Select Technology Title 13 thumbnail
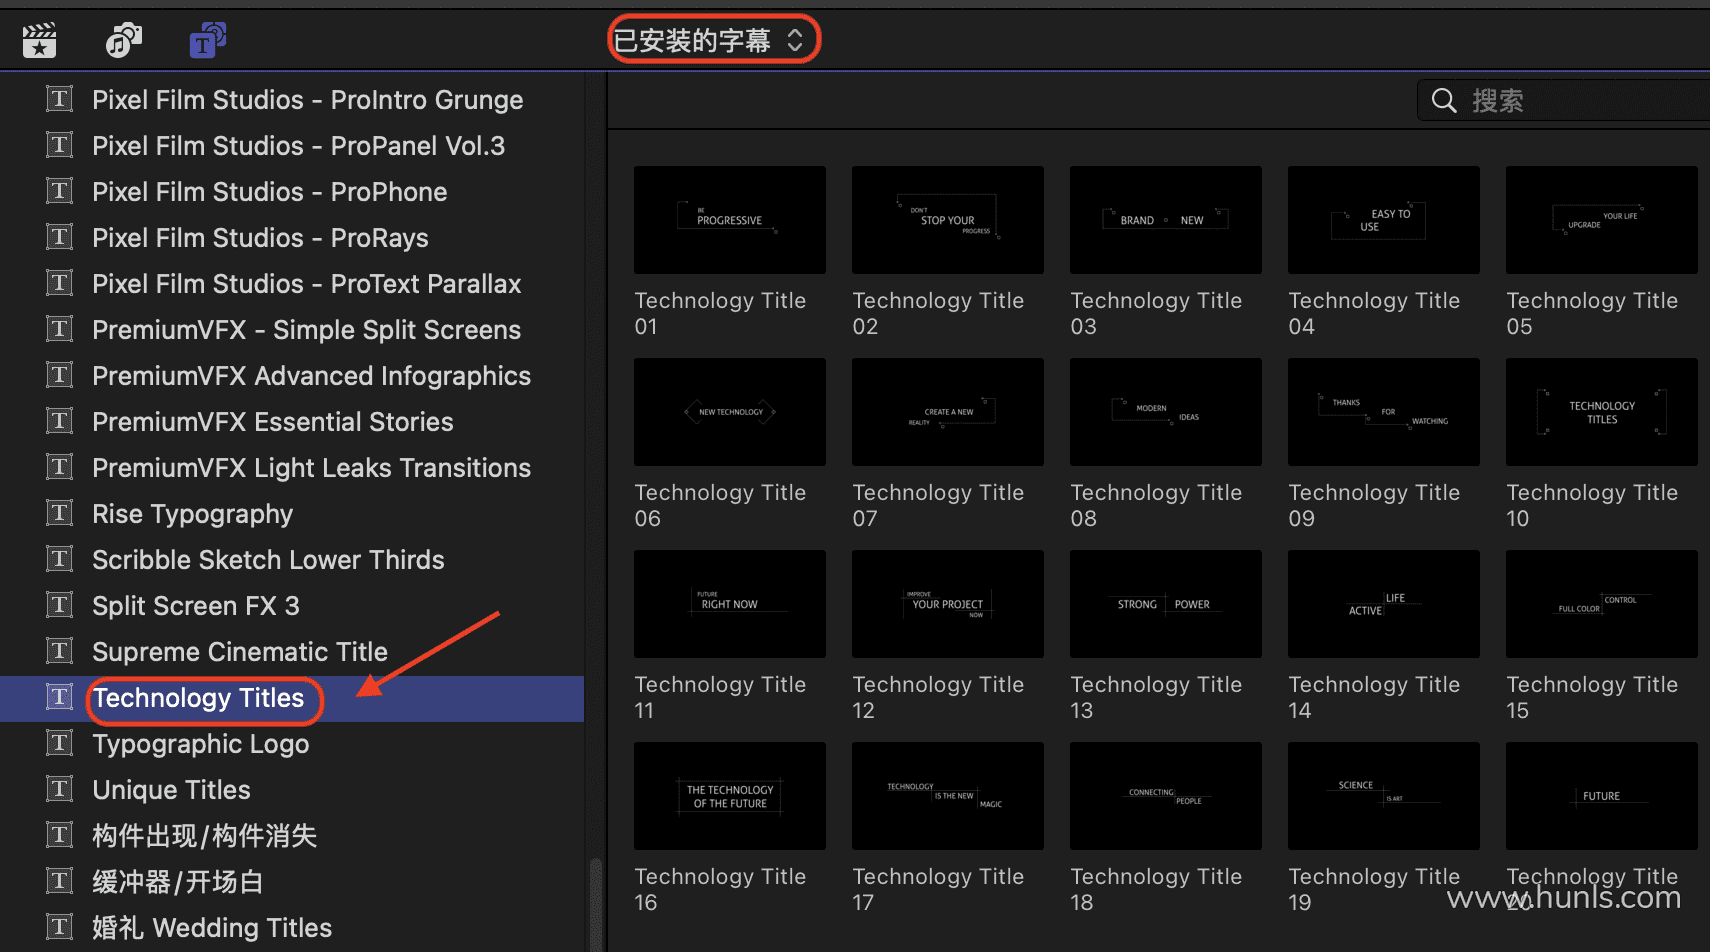 1166,604
